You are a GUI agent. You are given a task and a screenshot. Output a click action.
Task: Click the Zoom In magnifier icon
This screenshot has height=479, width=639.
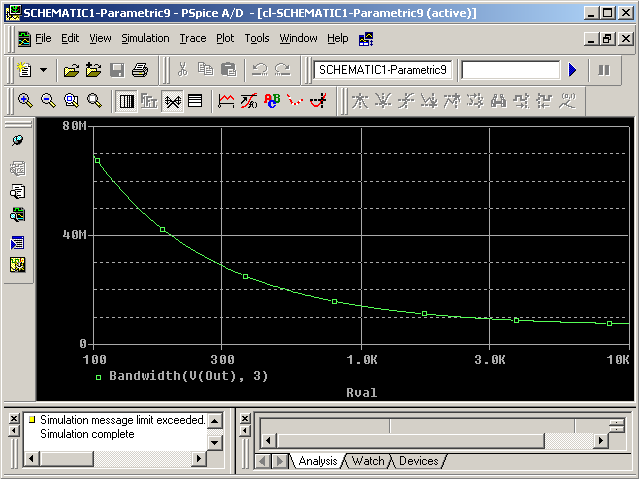[25, 101]
